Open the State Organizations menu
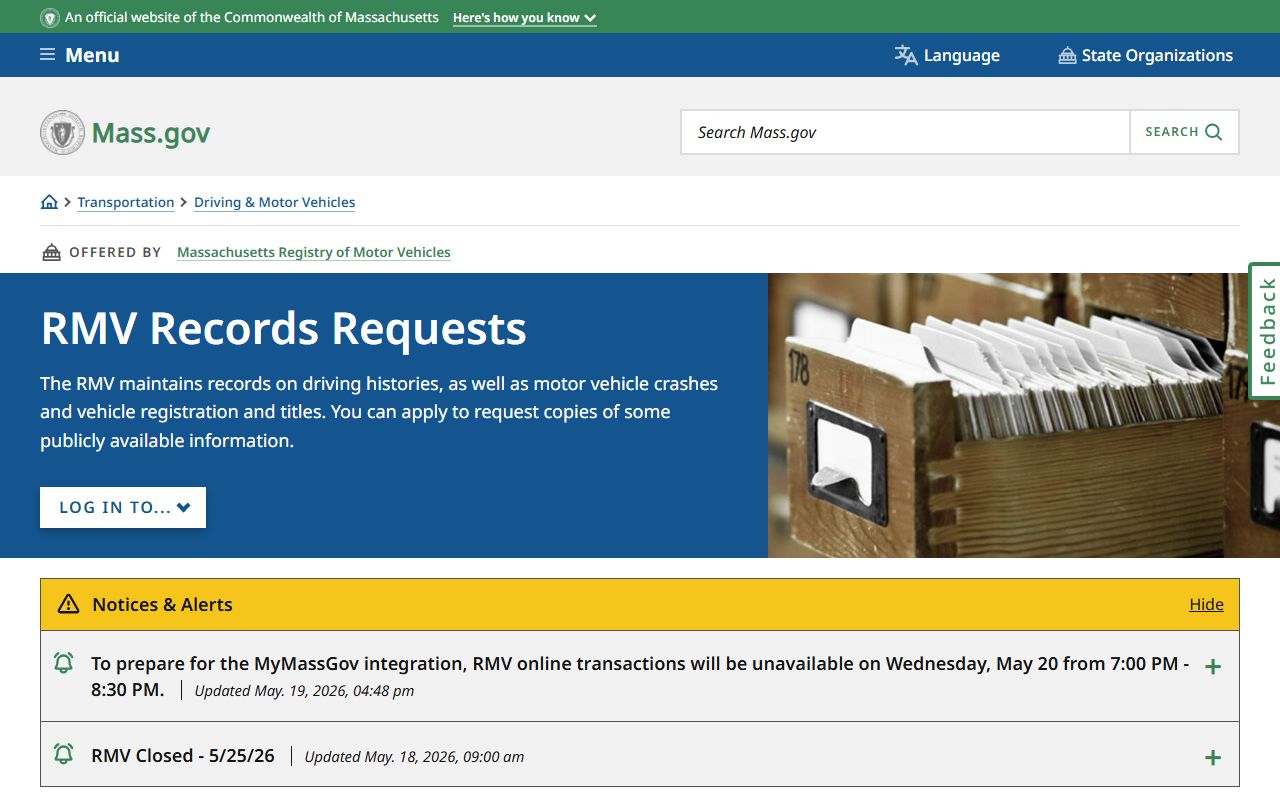Image resolution: width=1280 pixels, height=800 pixels. click(x=1146, y=55)
